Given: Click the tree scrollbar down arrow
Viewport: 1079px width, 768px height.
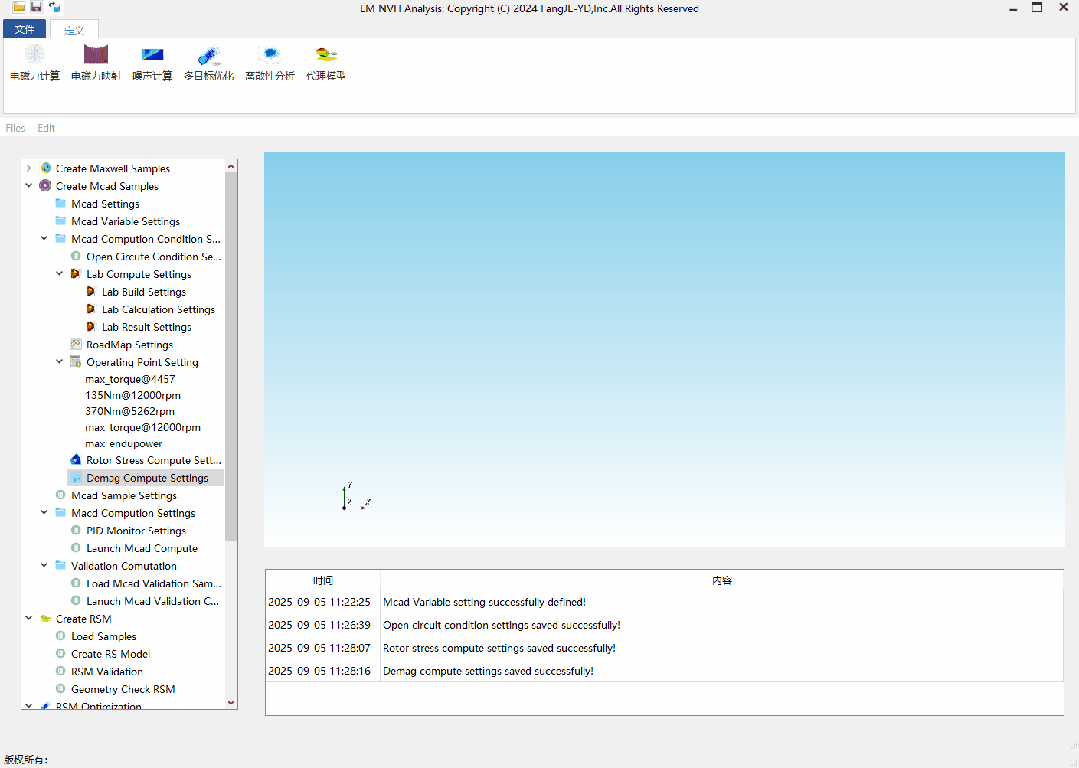Looking at the screenshot, I should pyautogui.click(x=232, y=702).
